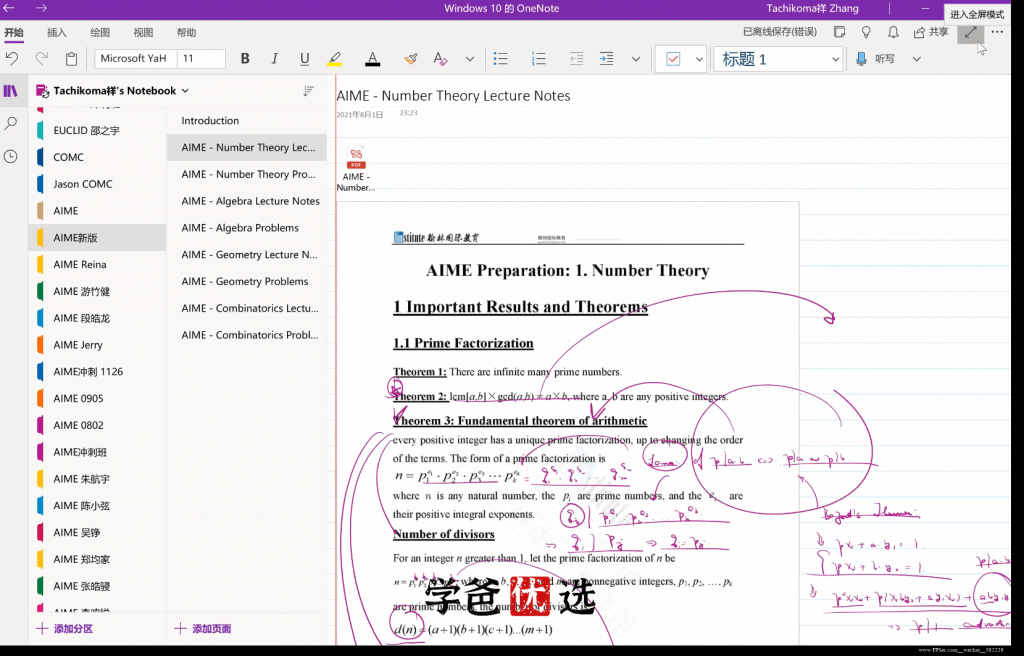Apply font color with black underline
Screen dimensions: 1024x656
(x=372, y=59)
